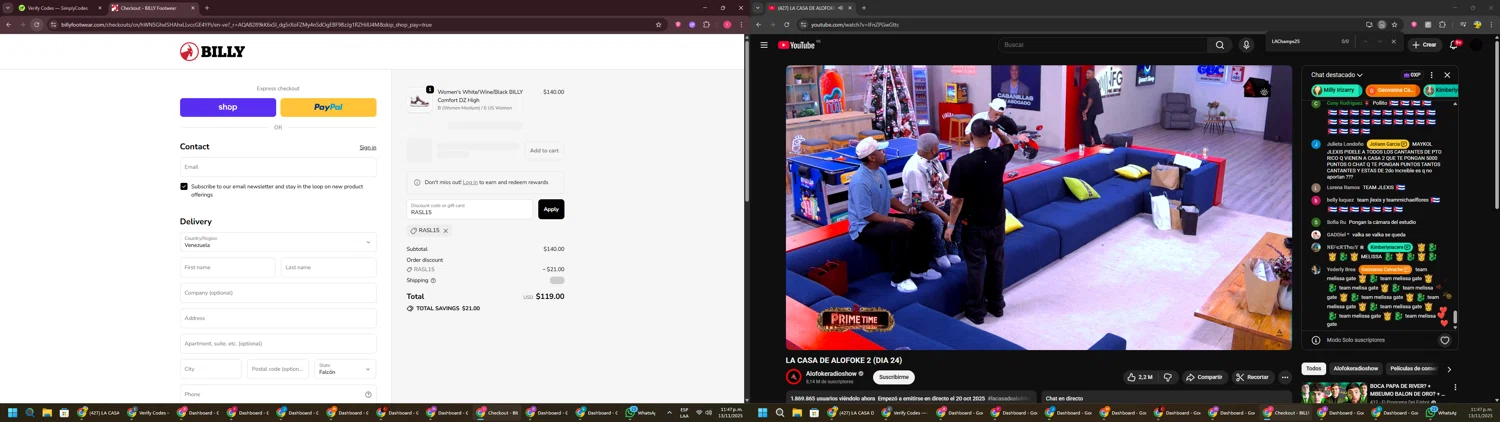Open the YouTube hamburger guide menu
The image size is (1500, 422).
click(764, 45)
